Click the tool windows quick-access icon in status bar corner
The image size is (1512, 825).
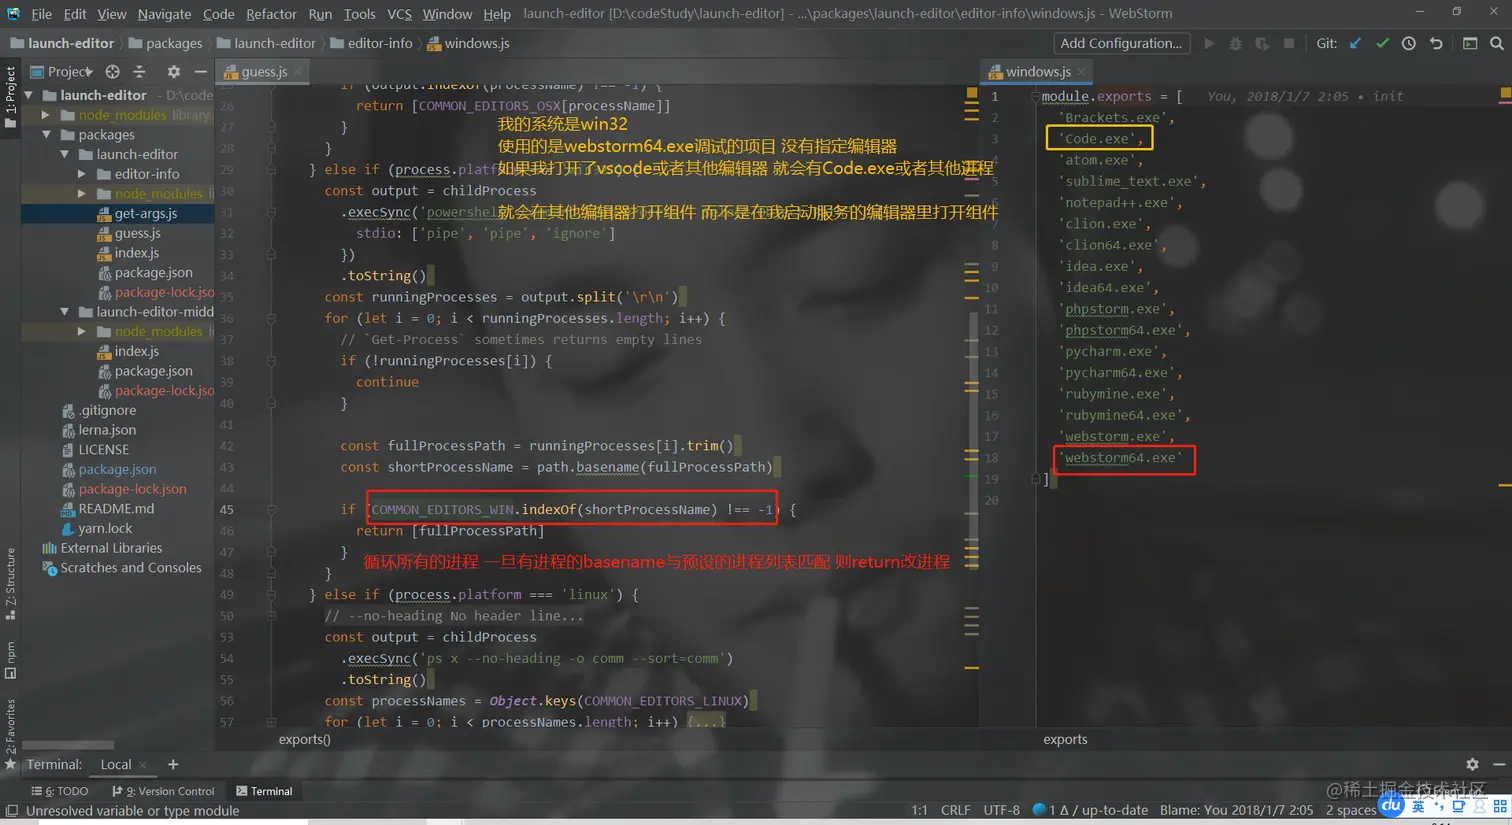coord(11,811)
